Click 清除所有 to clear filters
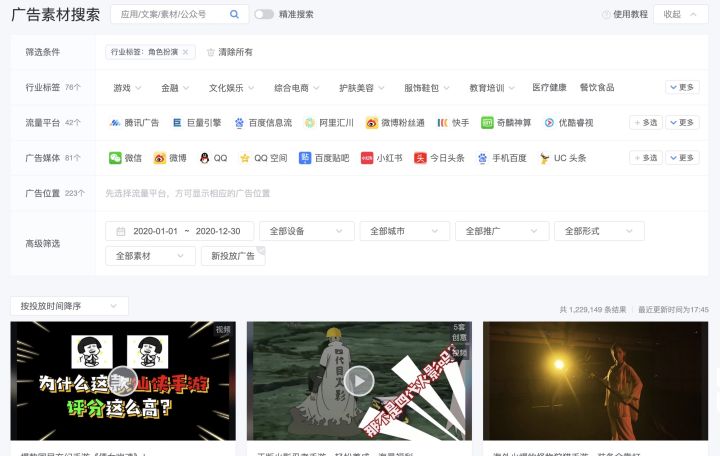 pos(229,52)
